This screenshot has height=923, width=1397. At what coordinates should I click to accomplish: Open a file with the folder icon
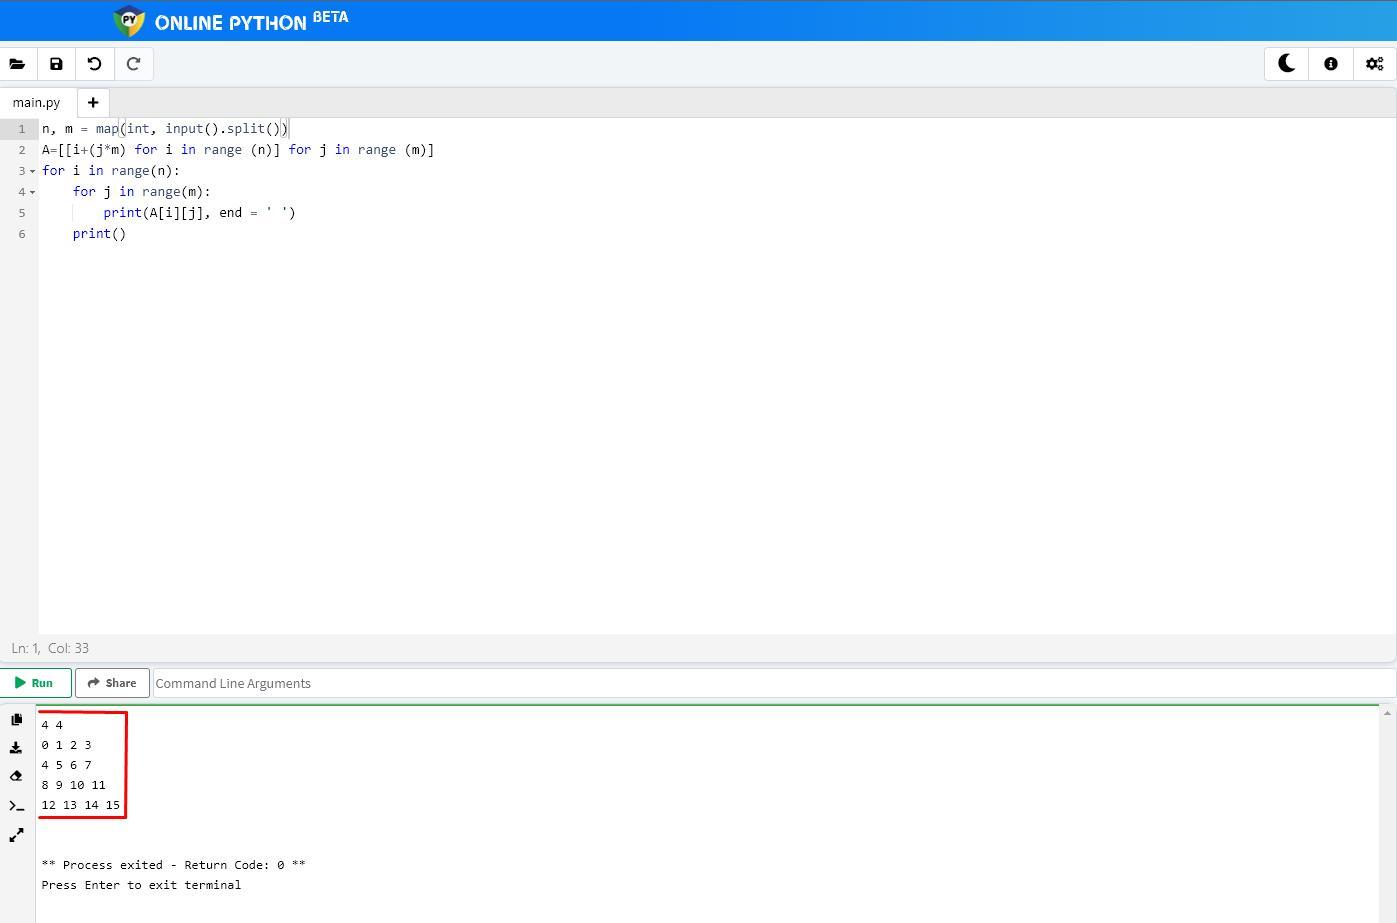pos(17,64)
